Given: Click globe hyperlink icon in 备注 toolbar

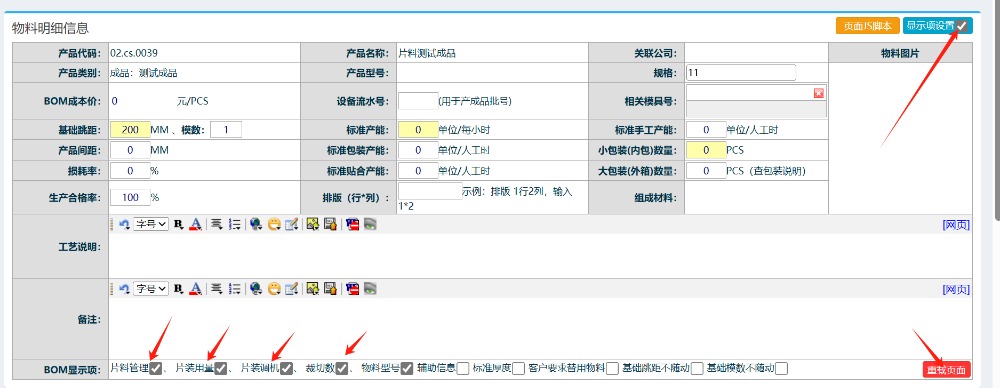Looking at the screenshot, I should tap(256, 288).
